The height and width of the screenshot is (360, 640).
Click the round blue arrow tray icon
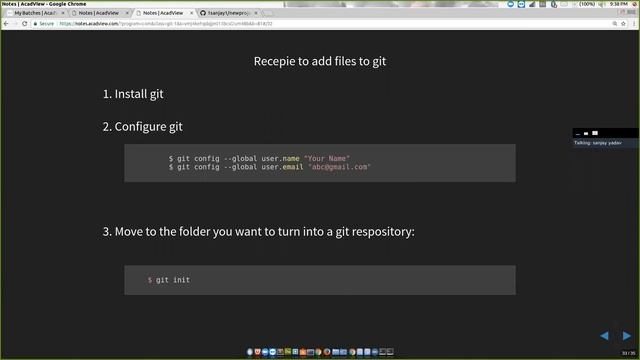tap(510, 4)
